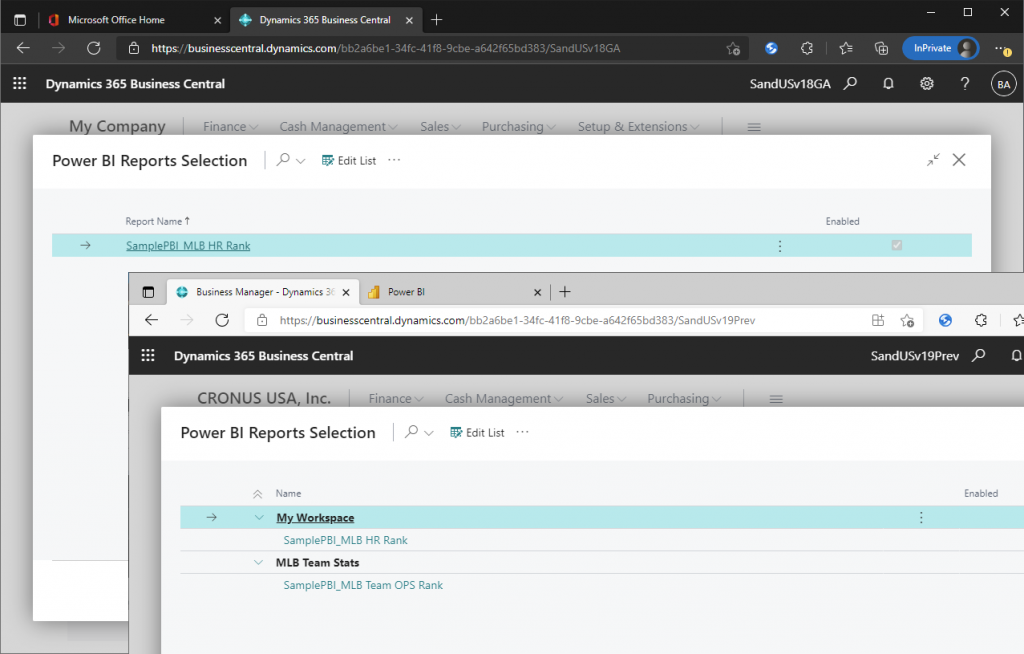Click hamburger menu in CRONUS USA bar
Screen dimensions: 1024x654
(x=776, y=399)
